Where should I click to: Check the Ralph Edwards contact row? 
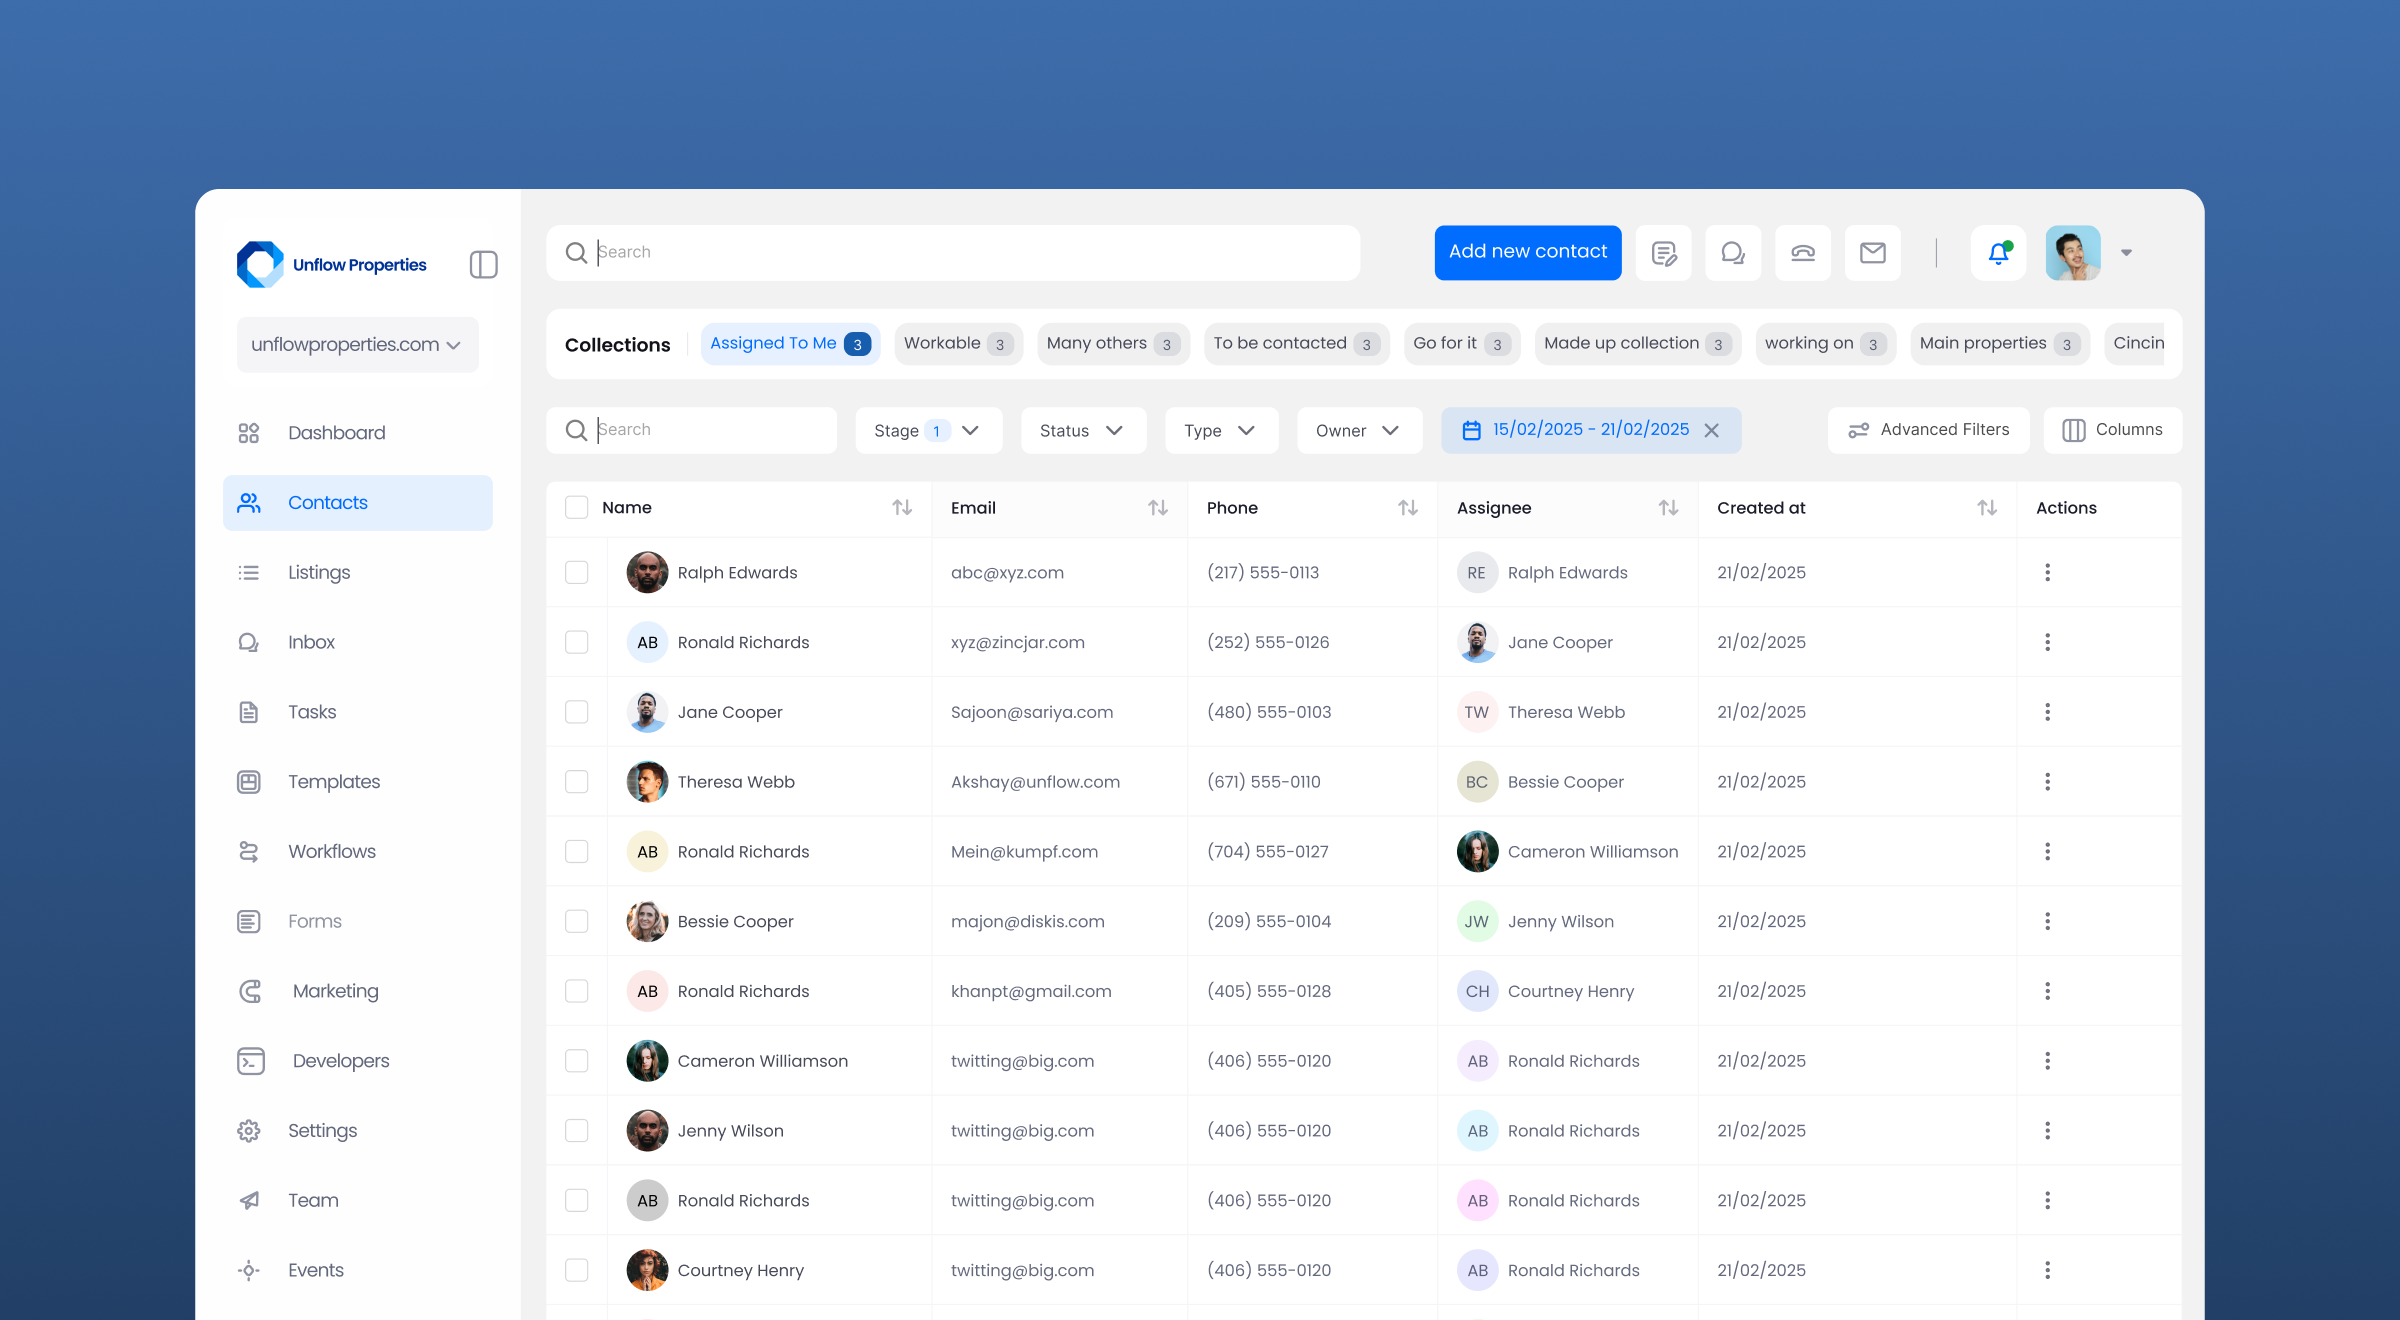pos(577,572)
